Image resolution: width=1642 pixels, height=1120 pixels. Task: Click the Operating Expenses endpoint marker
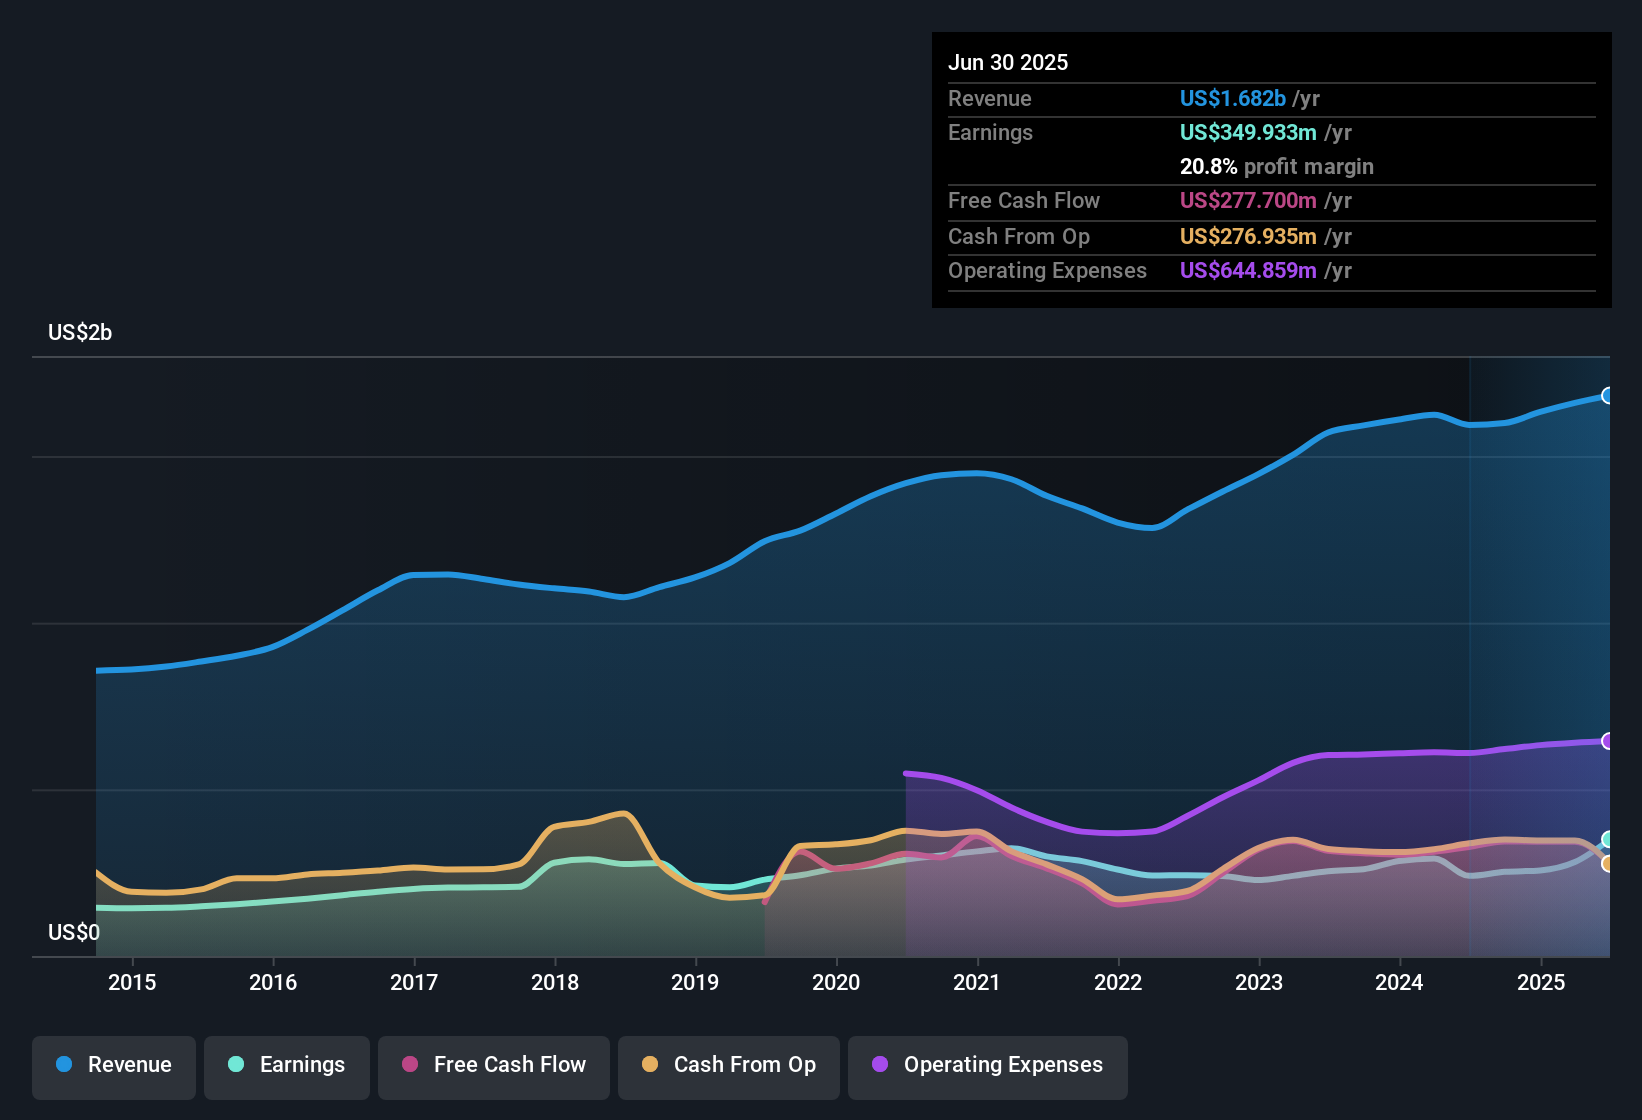1607,741
